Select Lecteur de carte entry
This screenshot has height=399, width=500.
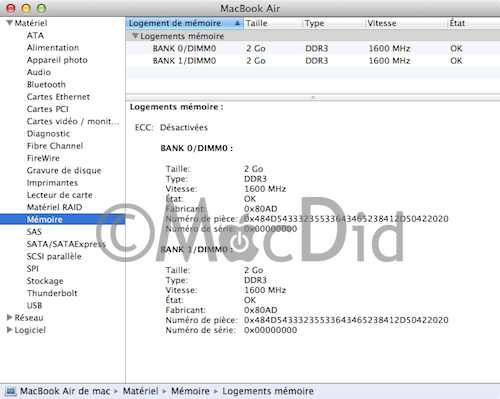click(60, 195)
